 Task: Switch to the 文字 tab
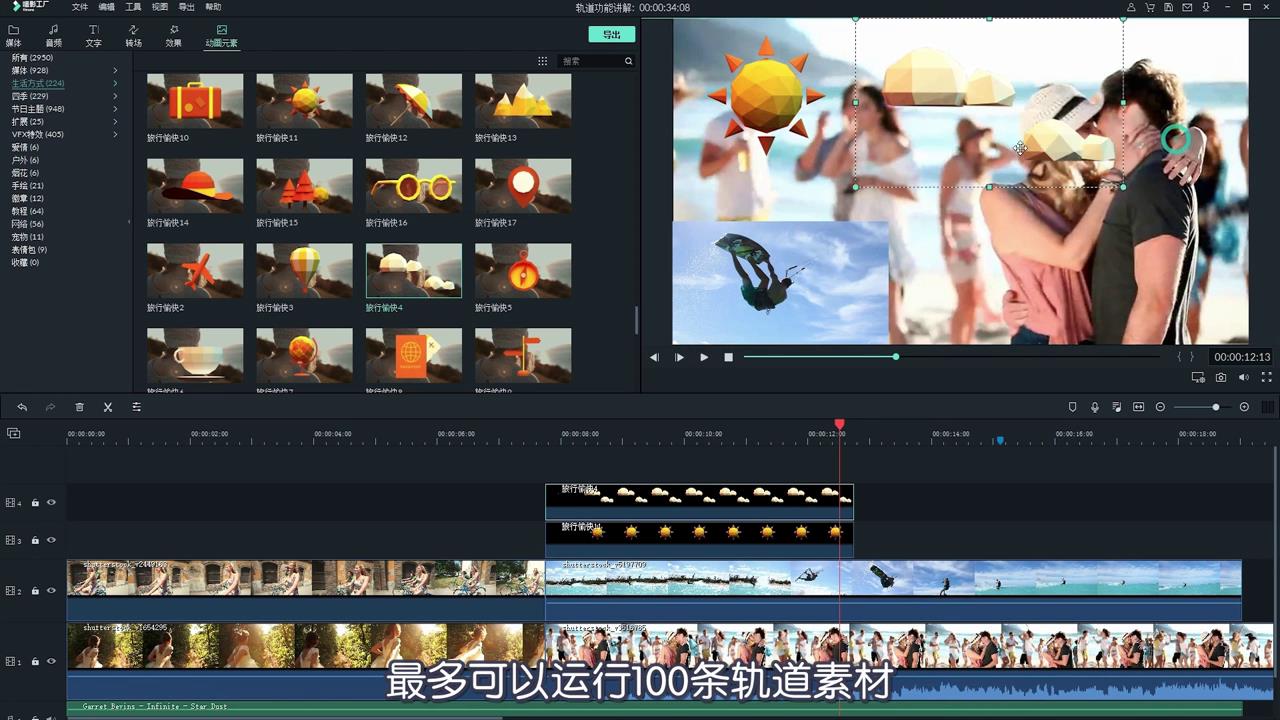pos(93,36)
